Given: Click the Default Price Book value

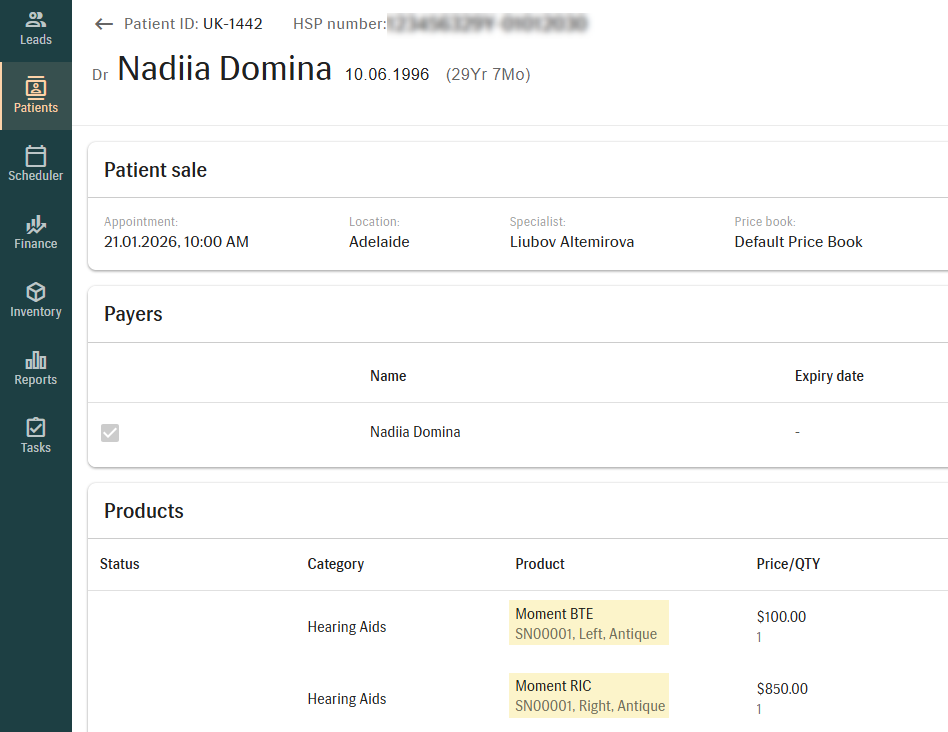Looking at the screenshot, I should pyautogui.click(x=798, y=242).
